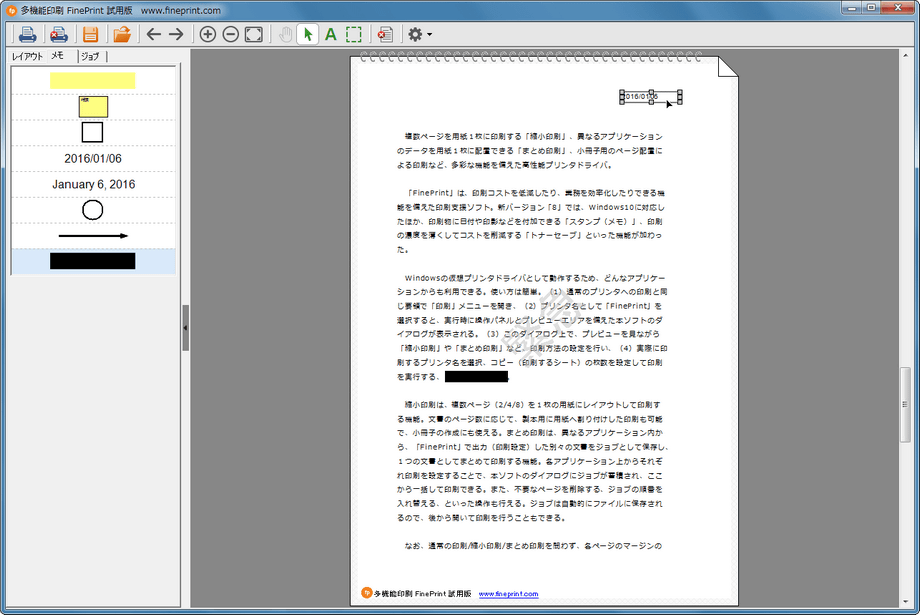Viewport: 920px width, 615px height.
Task: Click the FinePrint title bar app icon
Action: [x=11, y=10]
